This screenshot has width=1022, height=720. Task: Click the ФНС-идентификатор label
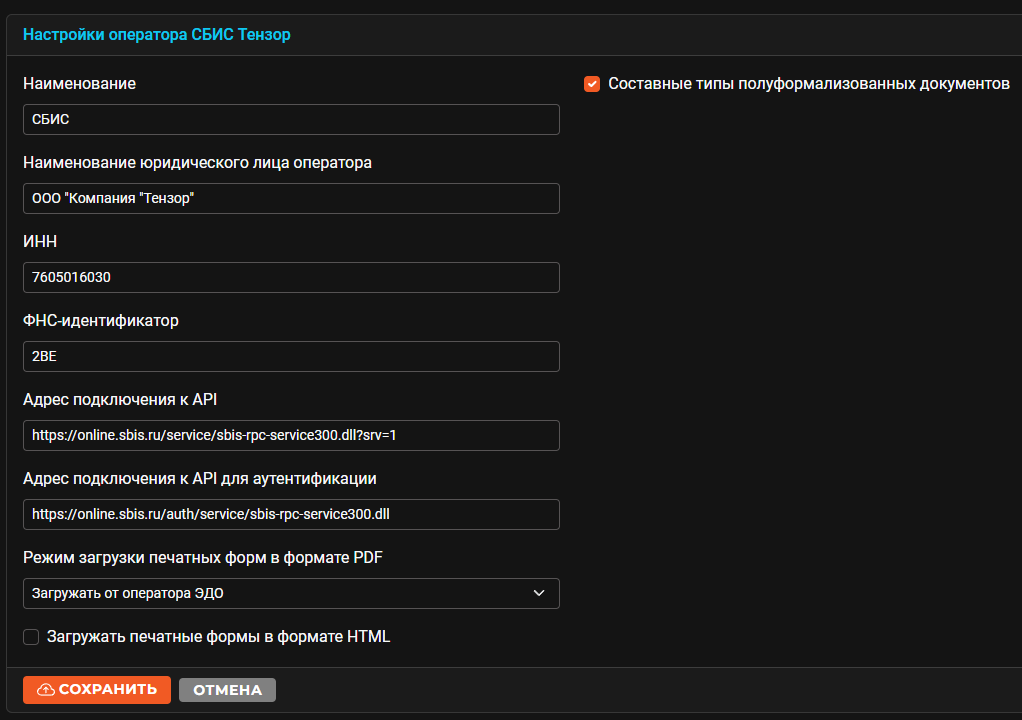point(100,321)
